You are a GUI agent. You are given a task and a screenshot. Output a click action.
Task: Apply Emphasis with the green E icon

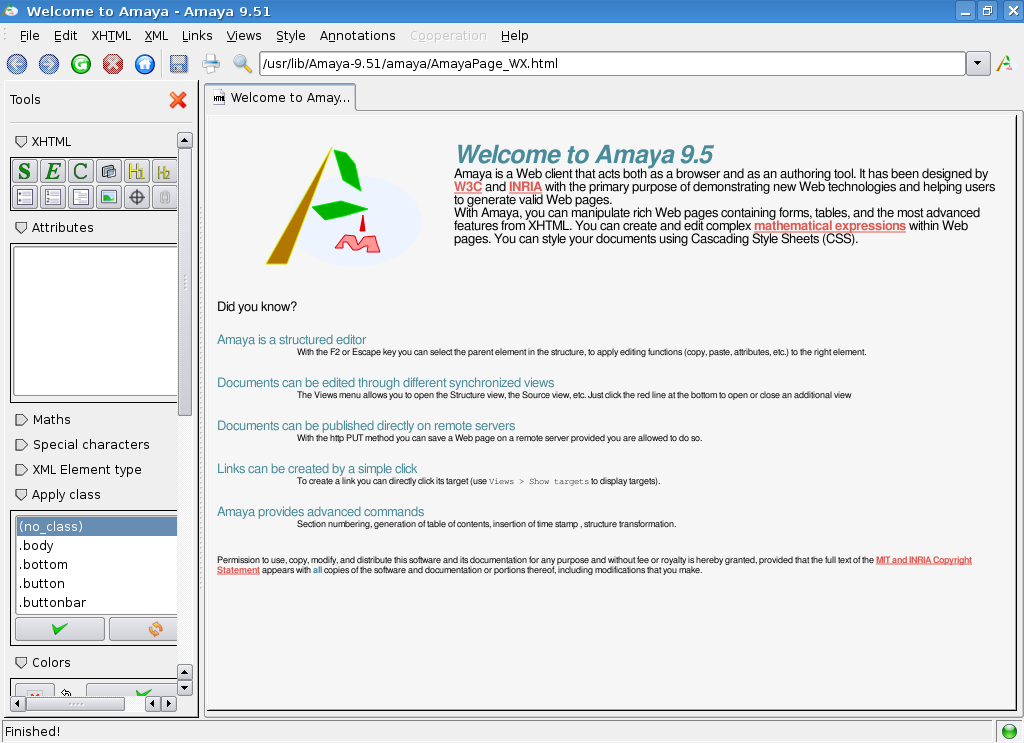(x=53, y=171)
